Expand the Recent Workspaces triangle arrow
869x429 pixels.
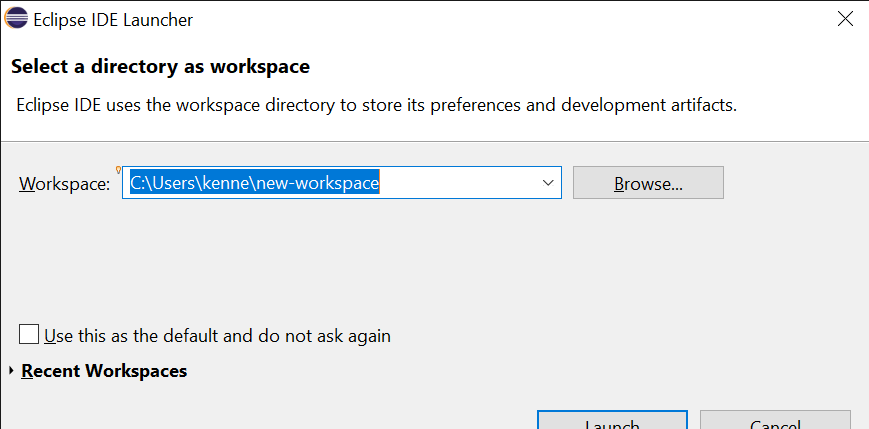click(12, 370)
